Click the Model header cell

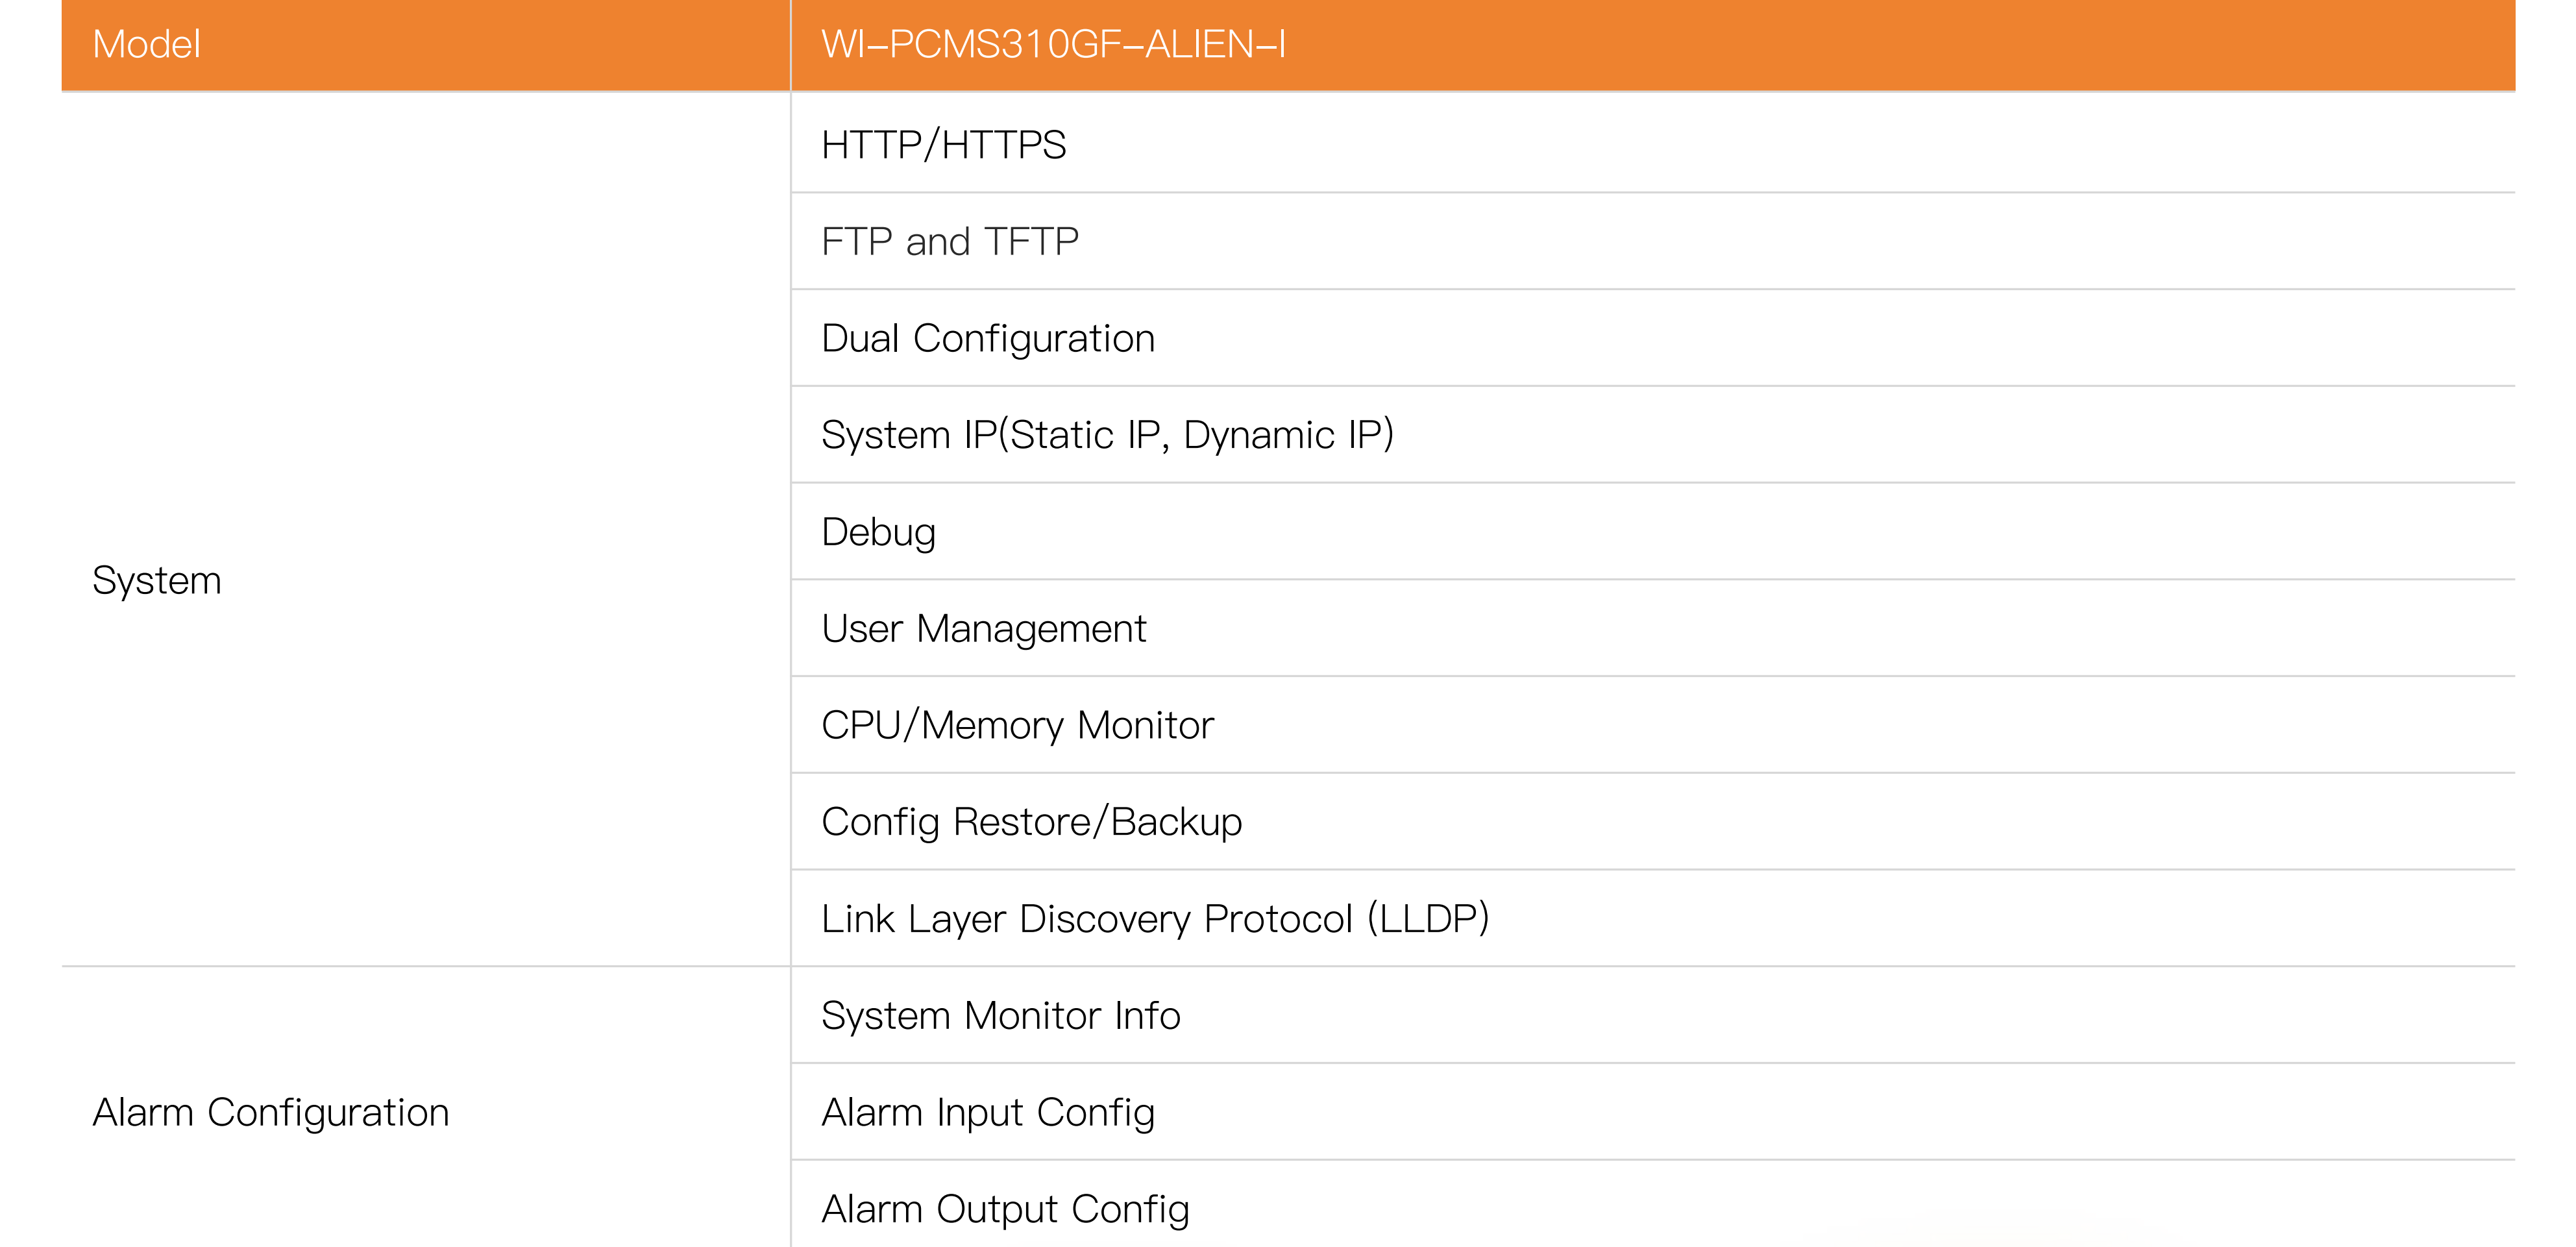(147, 45)
